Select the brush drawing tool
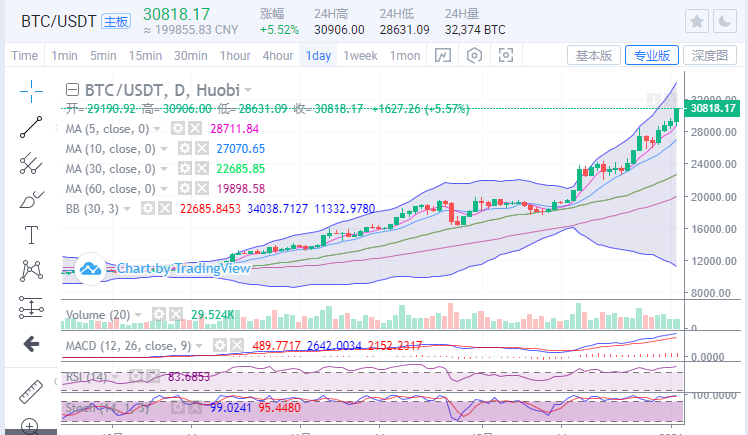Screen dimensions: 748x435 point(31,199)
